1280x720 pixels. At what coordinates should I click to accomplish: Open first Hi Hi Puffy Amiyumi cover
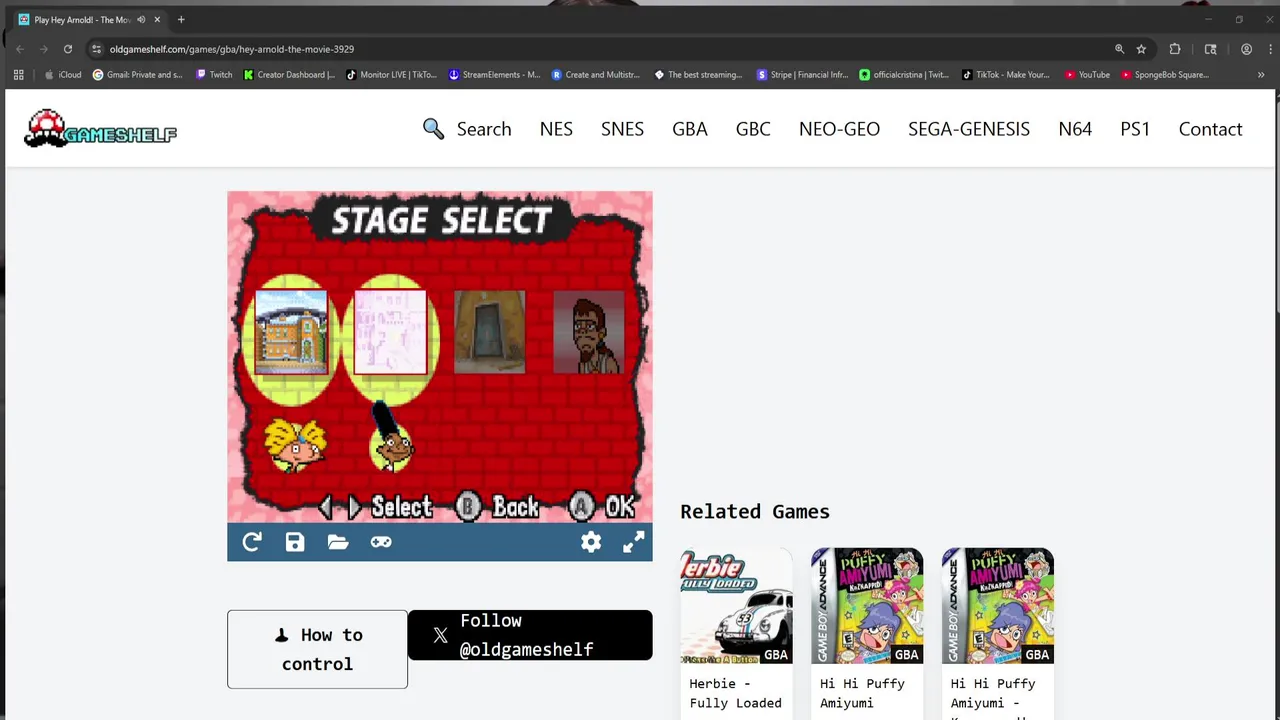point(867,605)
